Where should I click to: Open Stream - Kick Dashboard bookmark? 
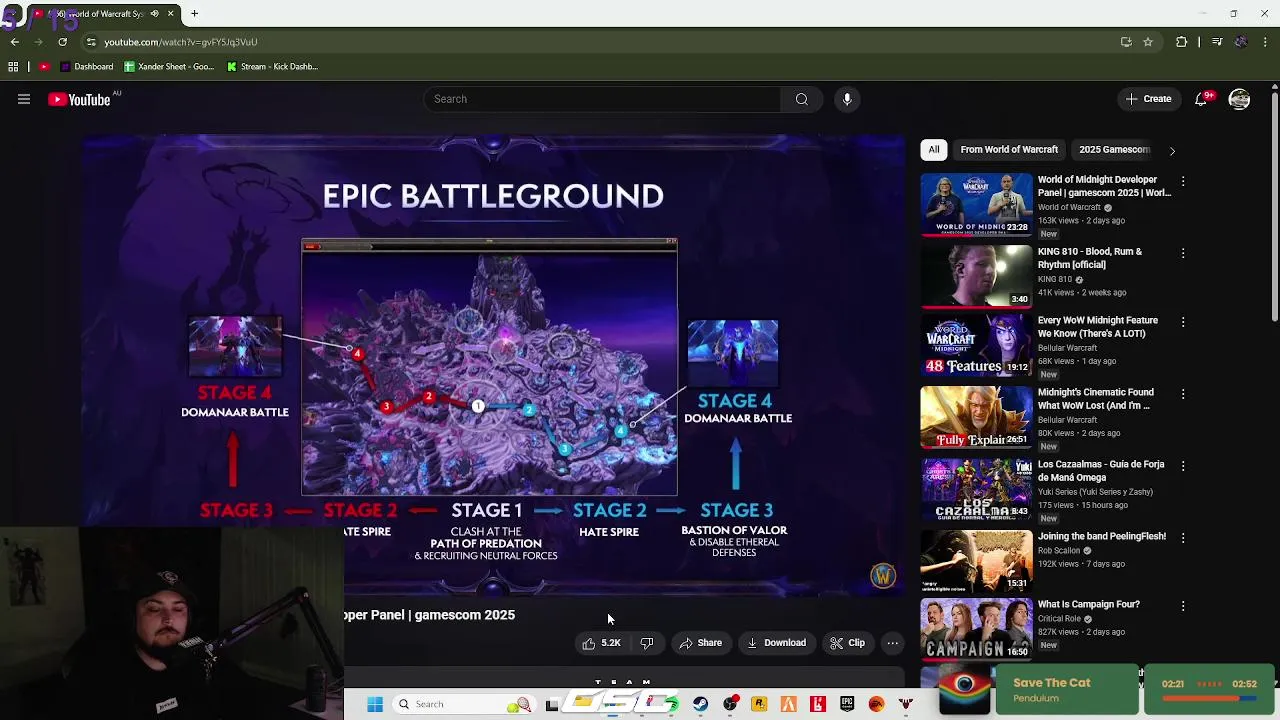point(272,67)
